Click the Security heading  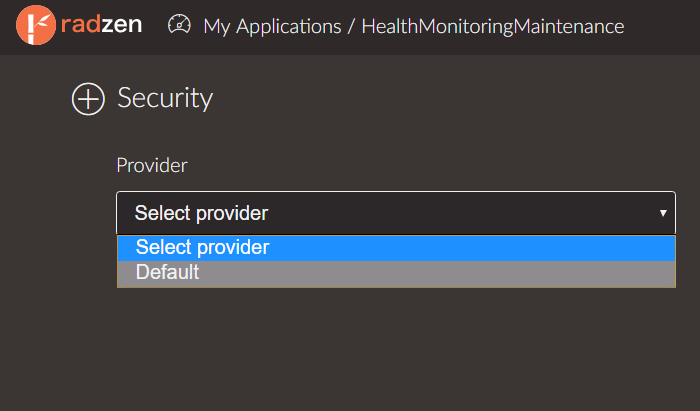point(165,98)
